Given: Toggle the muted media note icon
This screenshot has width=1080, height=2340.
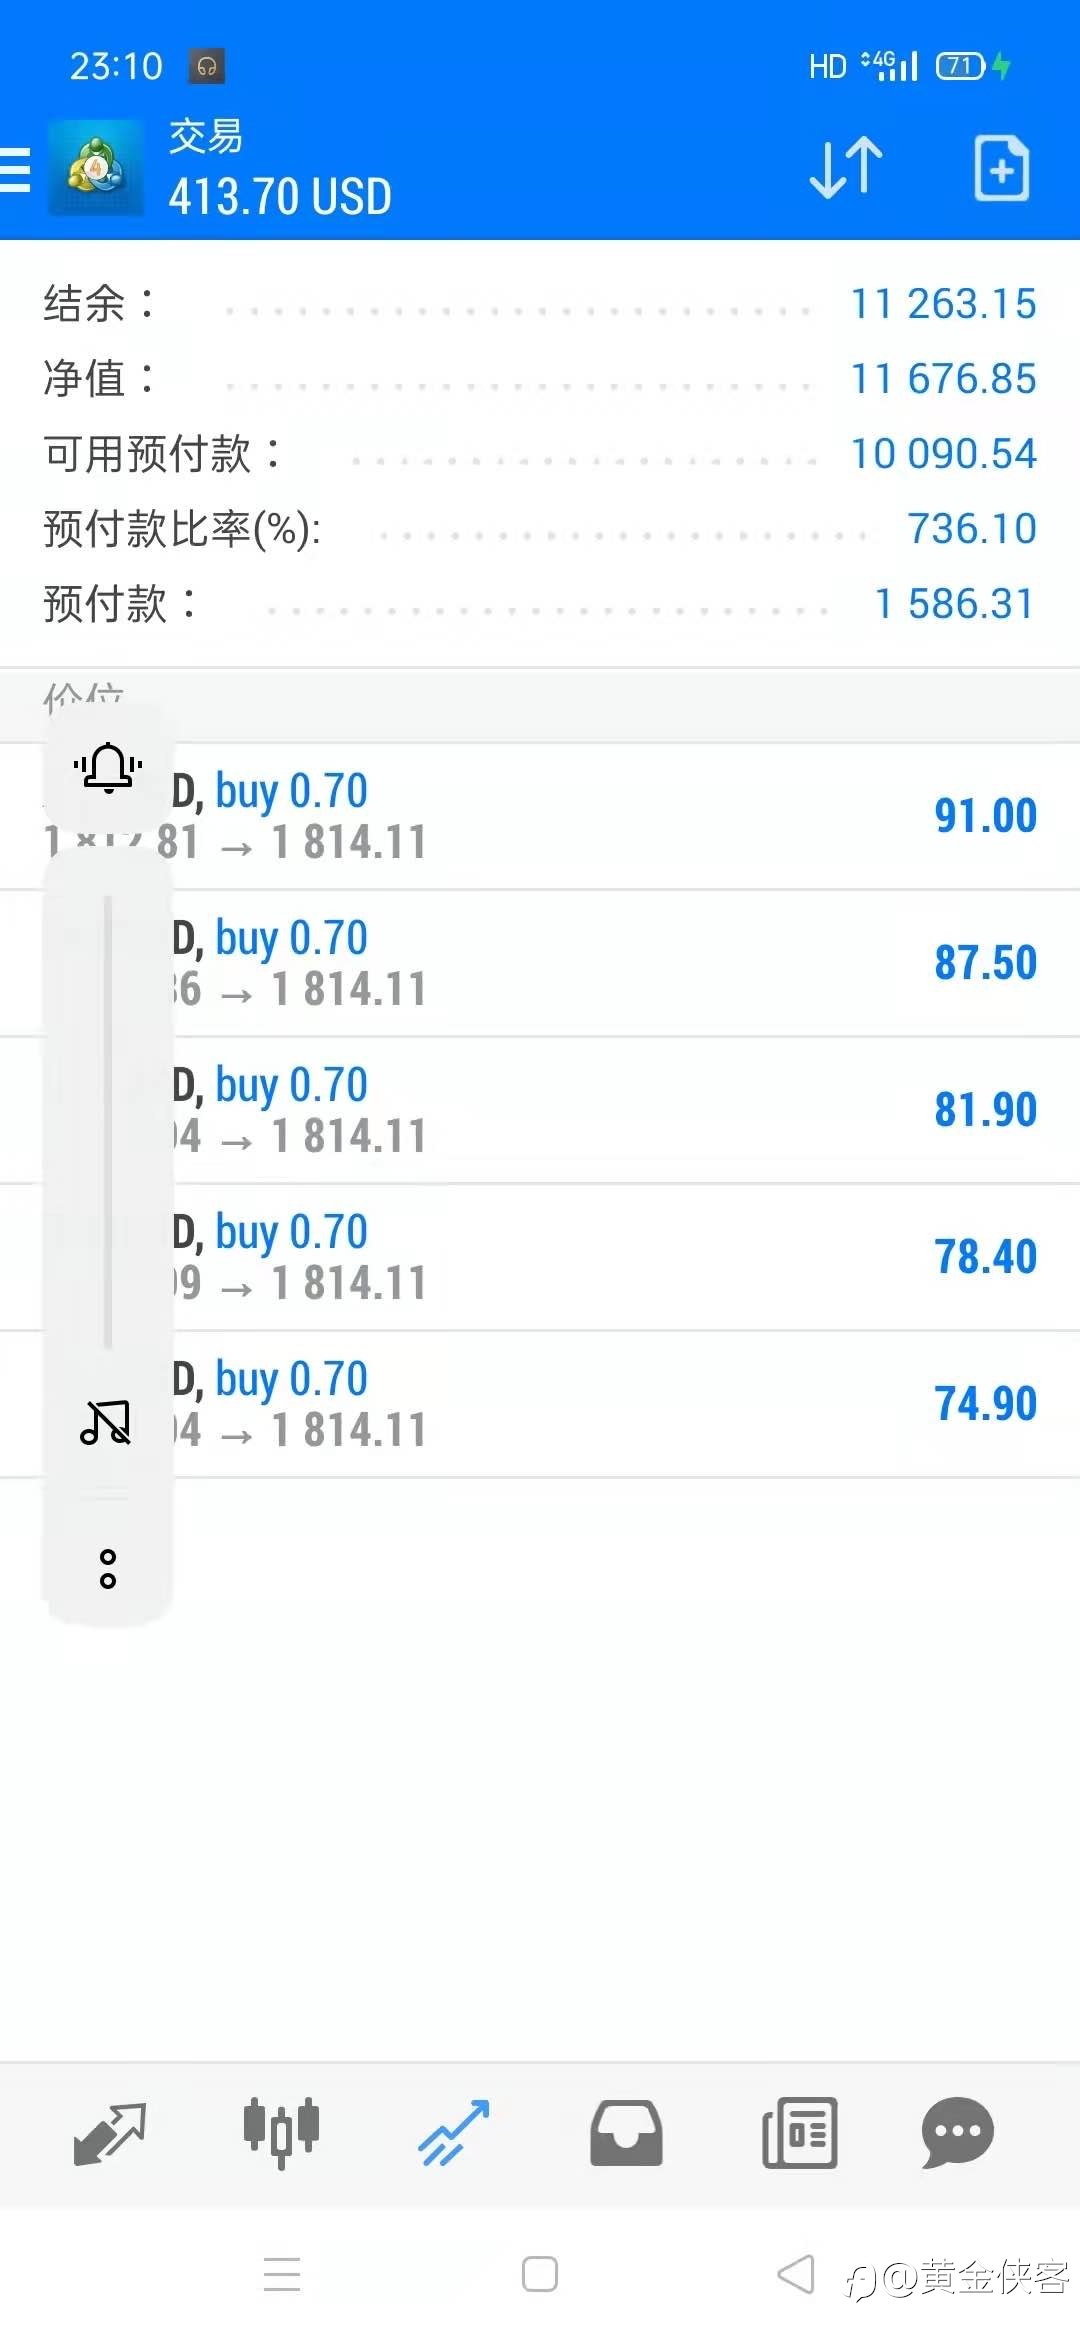Looking at the screenshot, I should [x=106, y=1422].
